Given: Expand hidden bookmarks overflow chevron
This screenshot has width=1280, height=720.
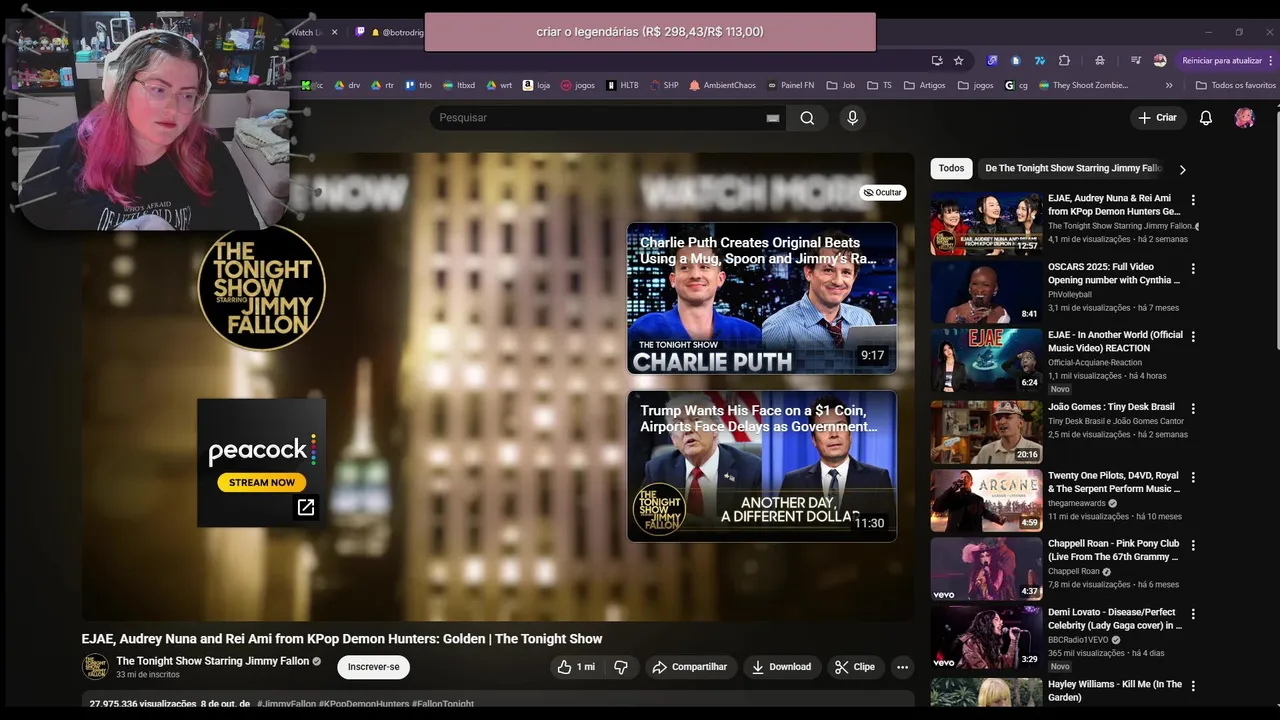Looking at the screenshot, I should (1169, 85).
